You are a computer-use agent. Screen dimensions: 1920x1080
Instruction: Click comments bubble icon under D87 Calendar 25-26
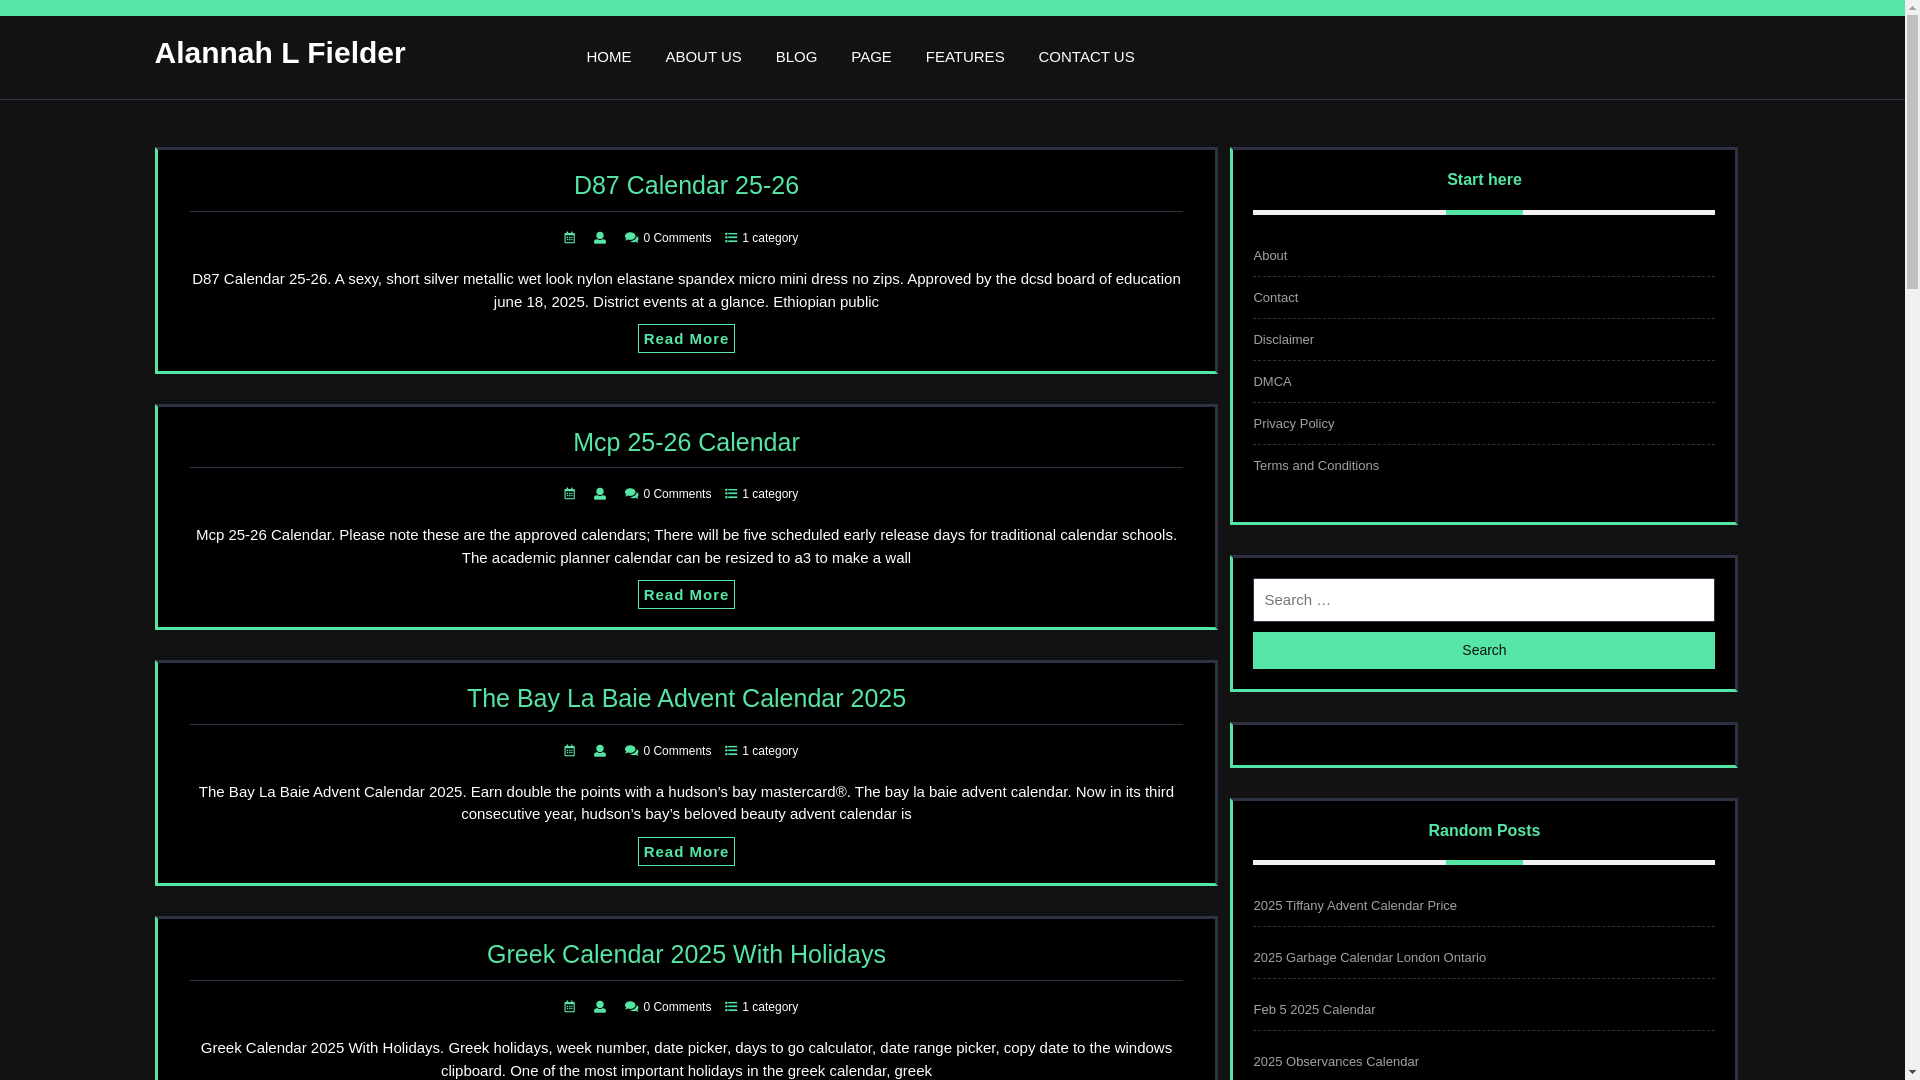point(631,238)
